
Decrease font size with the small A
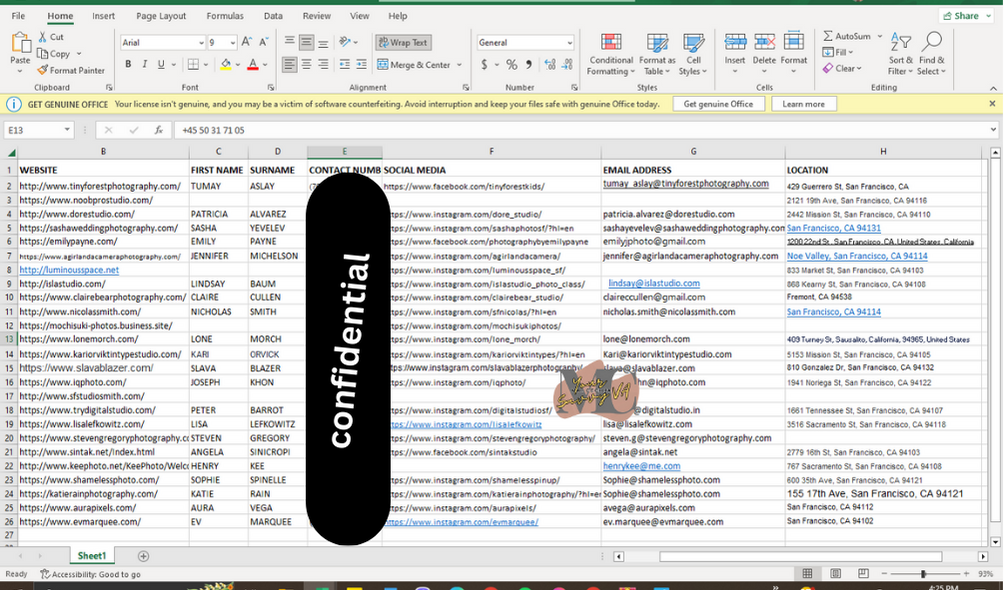pos(263,42)
